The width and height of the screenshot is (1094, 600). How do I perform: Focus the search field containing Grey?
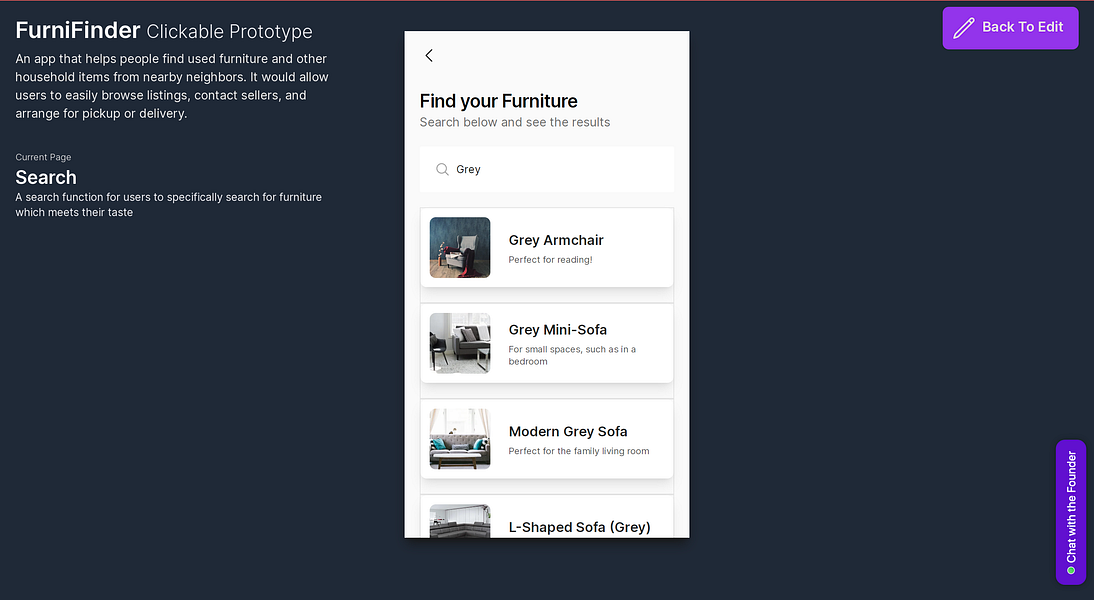tap(547, 170)
